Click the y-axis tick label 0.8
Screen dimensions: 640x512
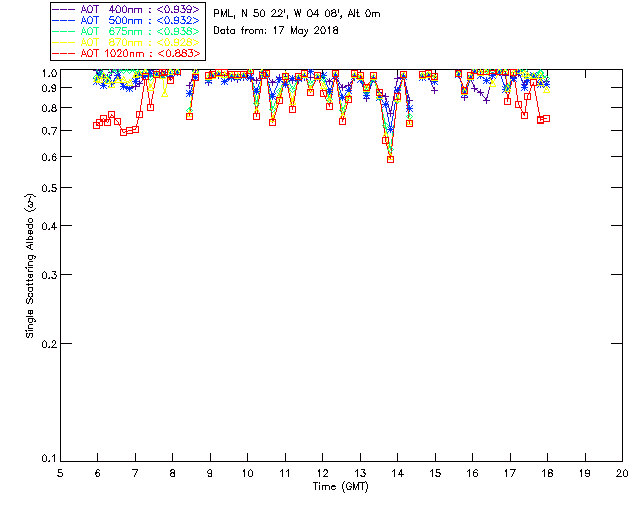coord(49,108)
